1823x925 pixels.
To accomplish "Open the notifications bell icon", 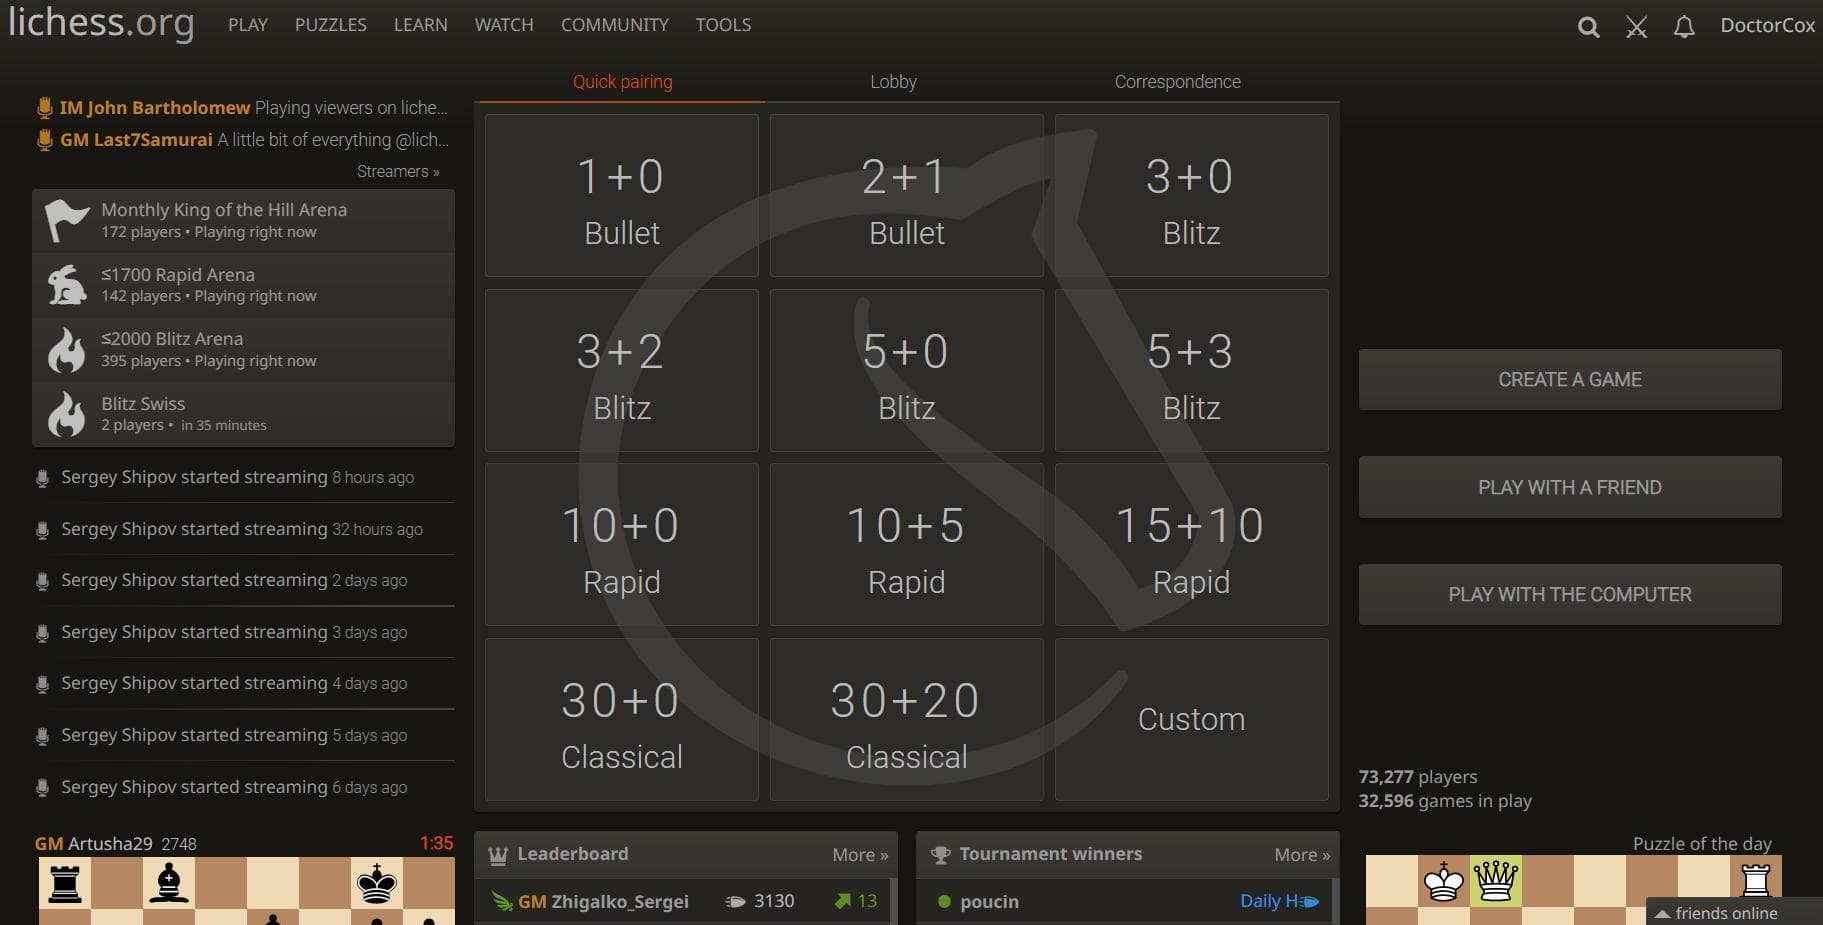I will tap(1684, 27).
